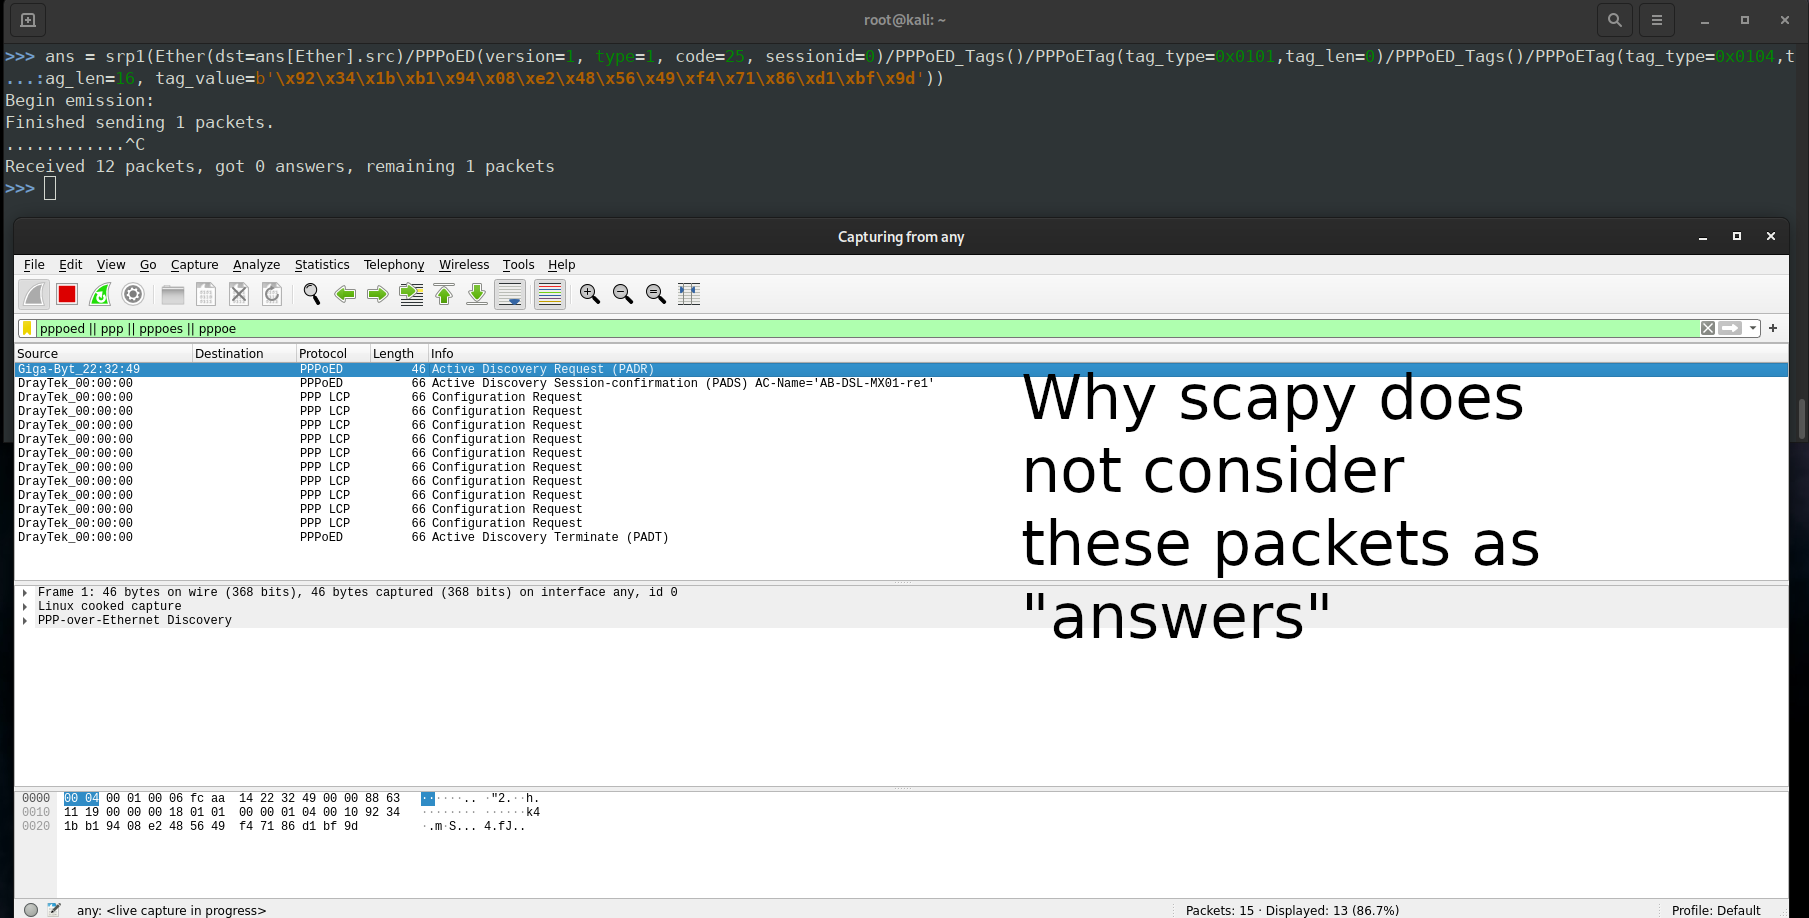The width and height of the screenshot is (1809, 918).
Task: Toggle auto-scroll during live capture
Action: pos(510,294)
